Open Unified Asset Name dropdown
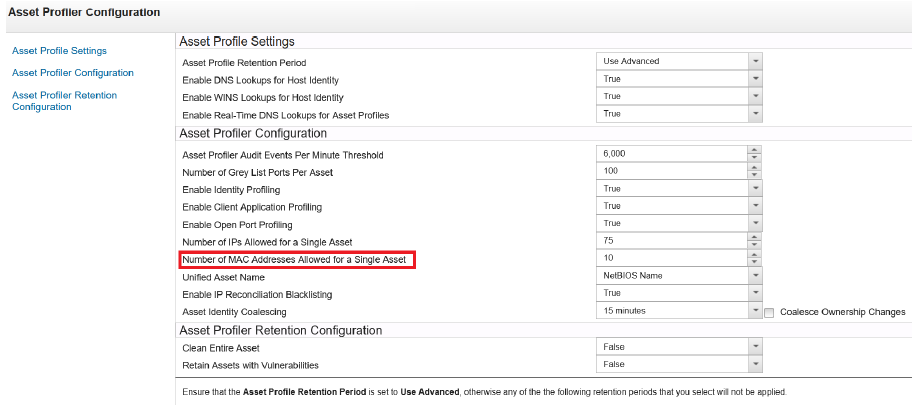This screenshot has height=410, width=921. (x=680, y=275)
